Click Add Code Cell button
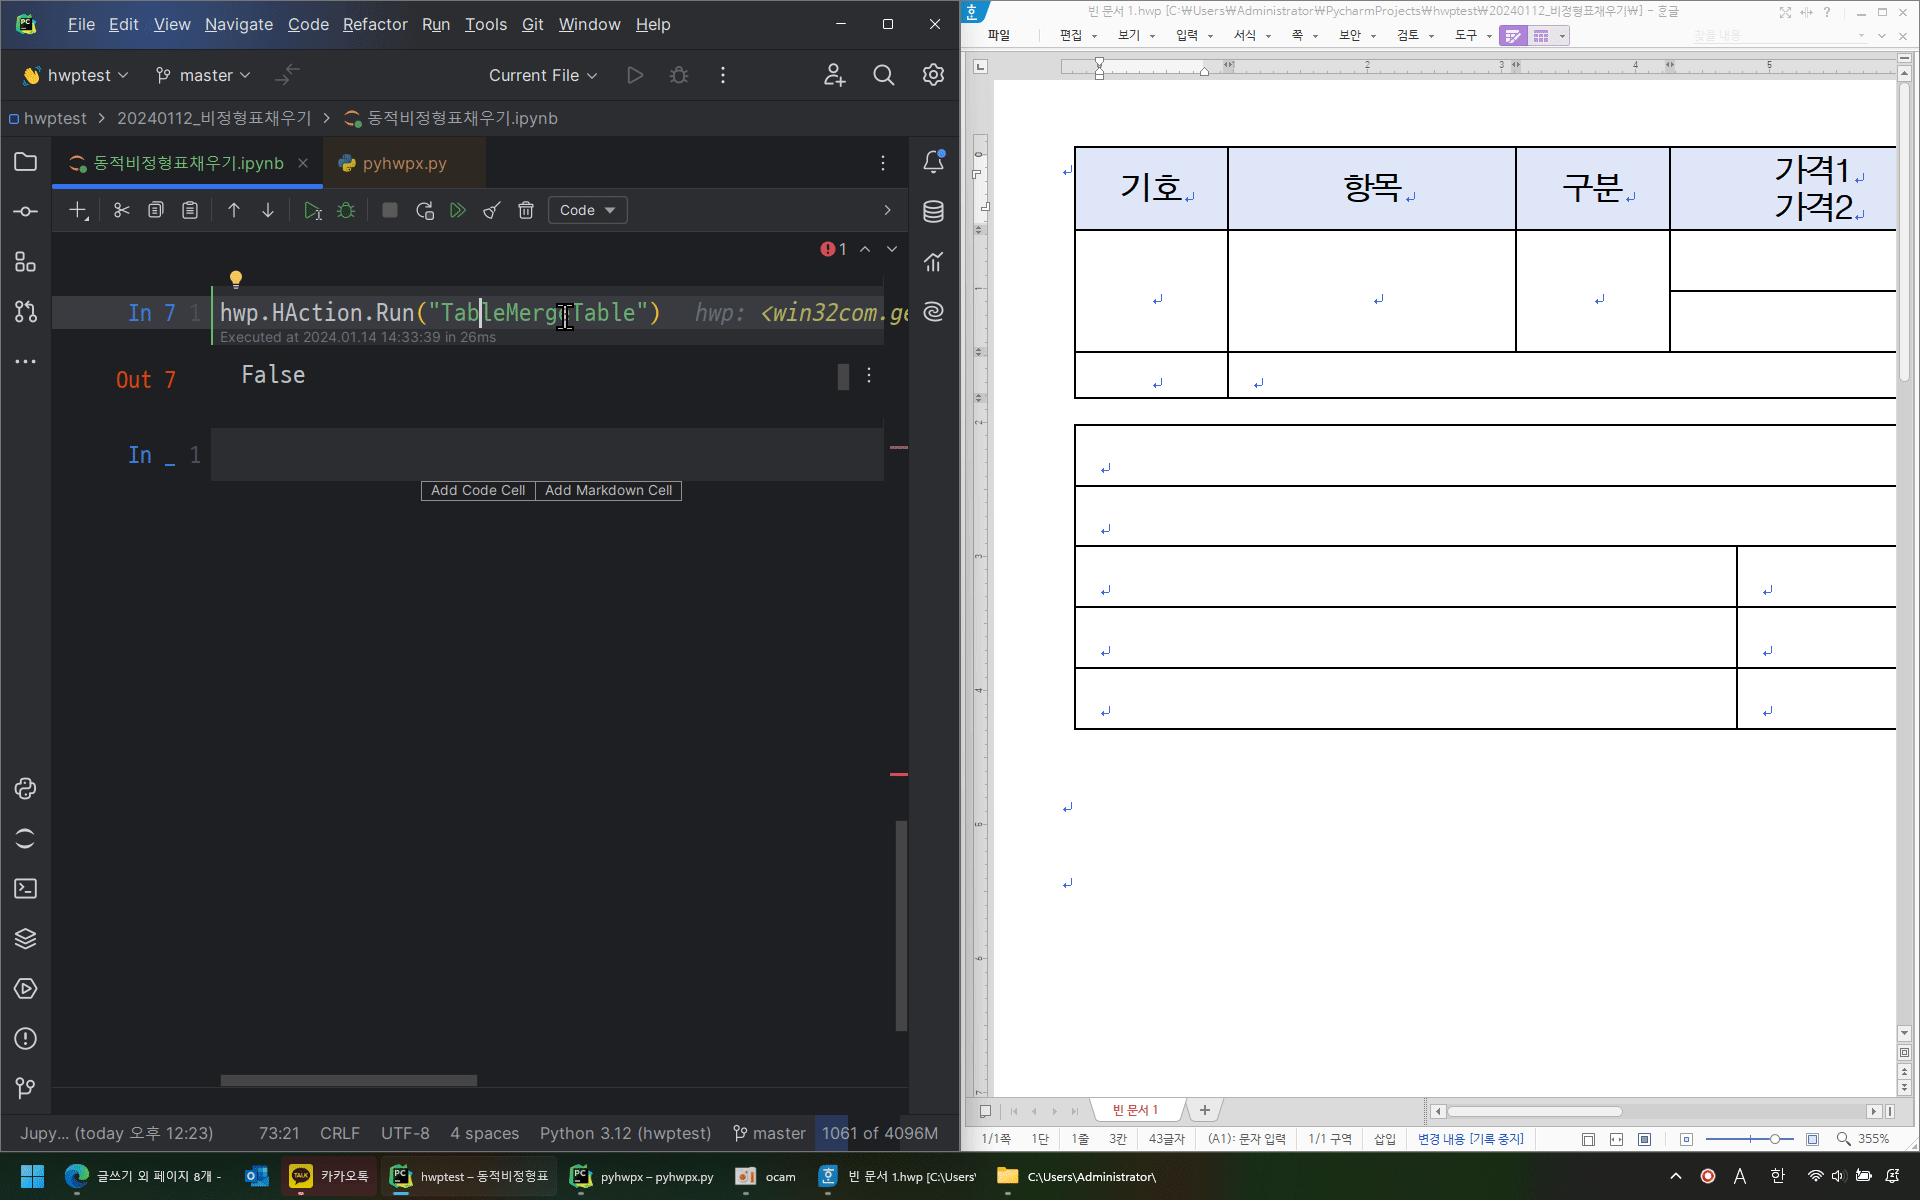This screenshot has width=1920, height=1200. click(x=478, y=490)
